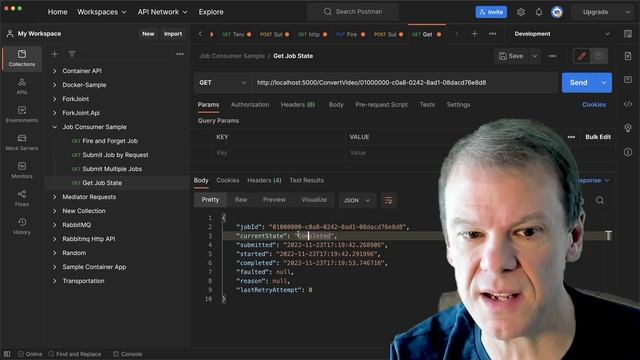
Task: Open the request info icon in the right sidebar
Action: click(628, 152)
